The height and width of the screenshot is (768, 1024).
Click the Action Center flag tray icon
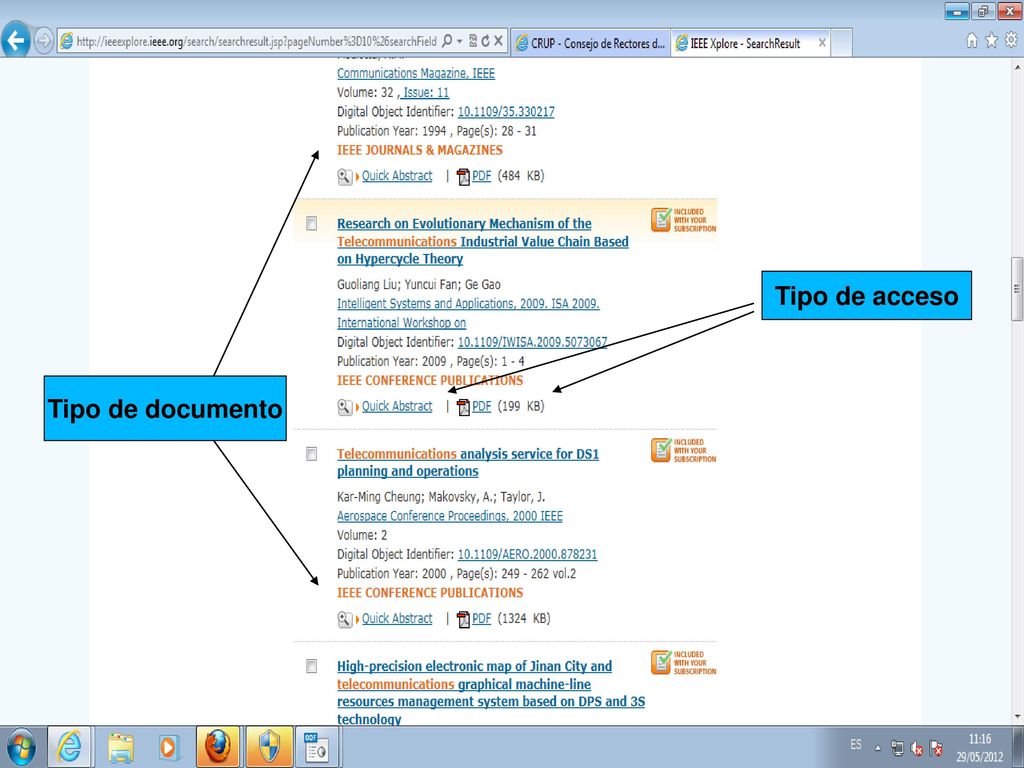936,748
